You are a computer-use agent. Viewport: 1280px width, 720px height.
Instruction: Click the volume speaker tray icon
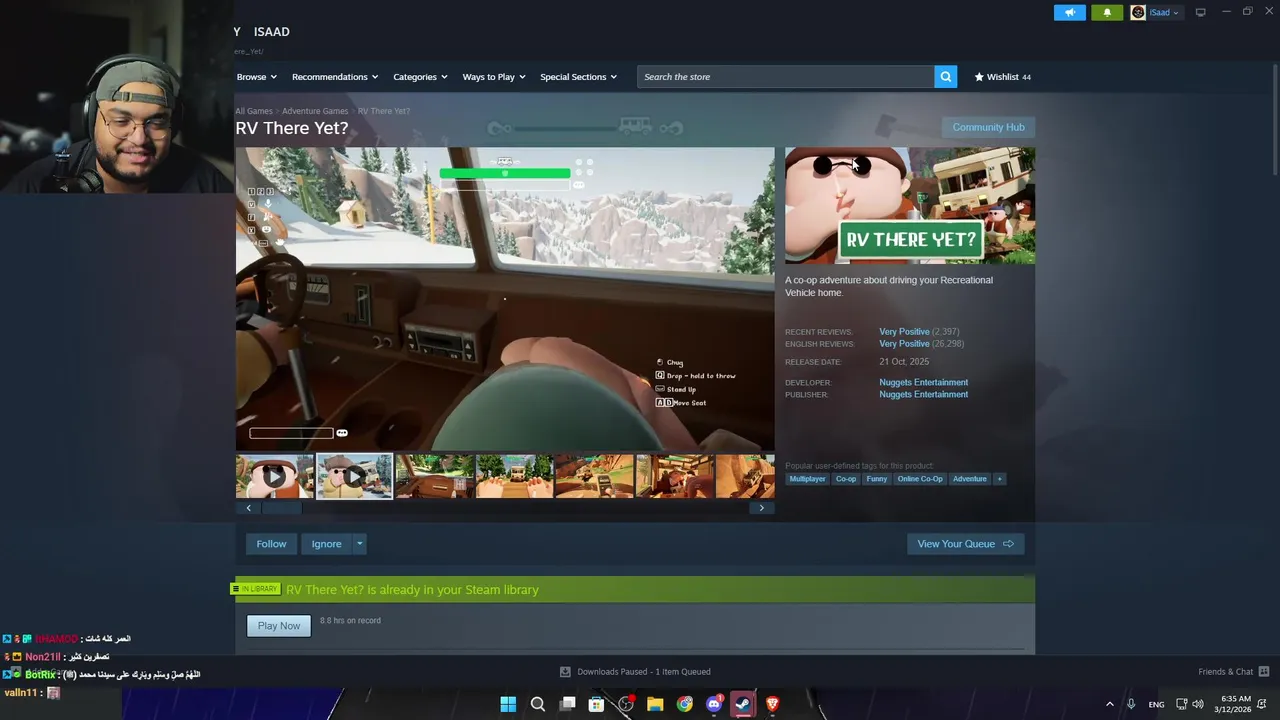coord(1198,704)
